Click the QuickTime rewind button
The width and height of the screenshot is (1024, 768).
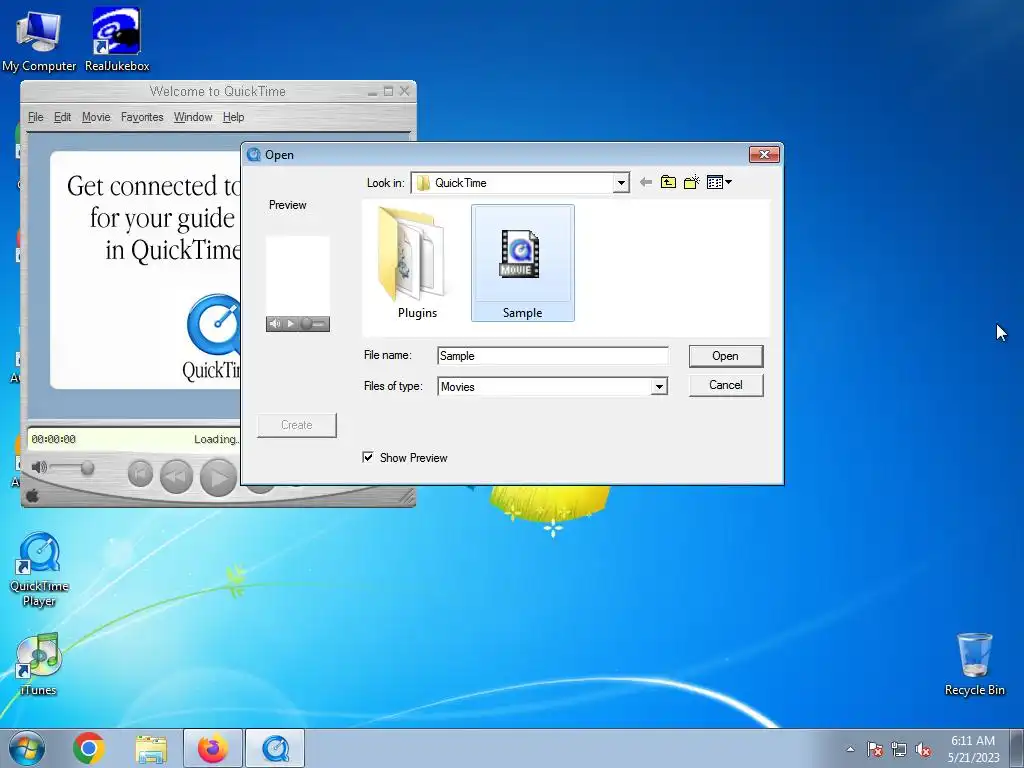pyautogui.click(x=176, y=476)
